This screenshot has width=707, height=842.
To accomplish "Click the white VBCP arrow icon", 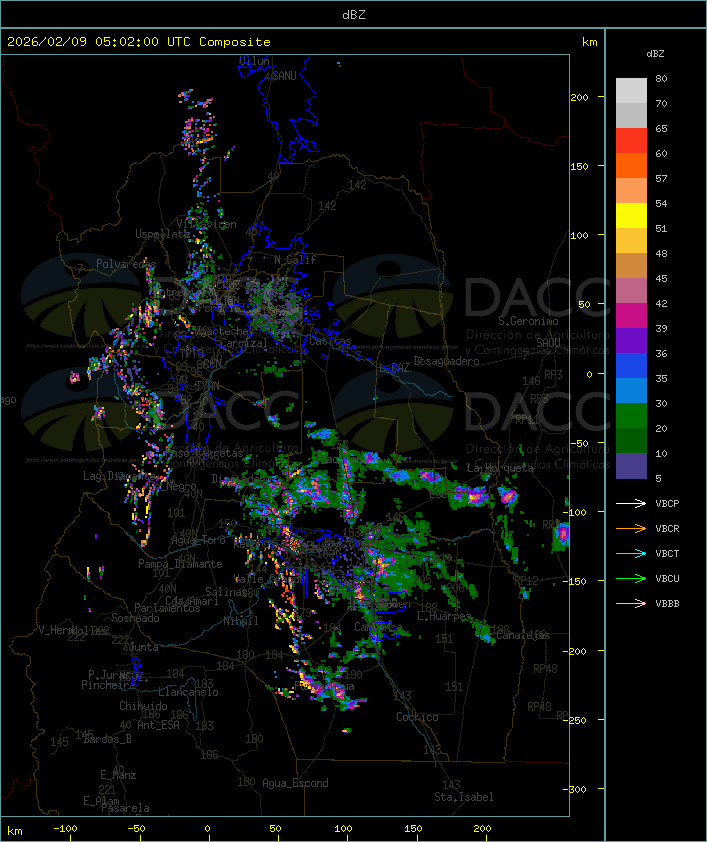I will [631, 503].
